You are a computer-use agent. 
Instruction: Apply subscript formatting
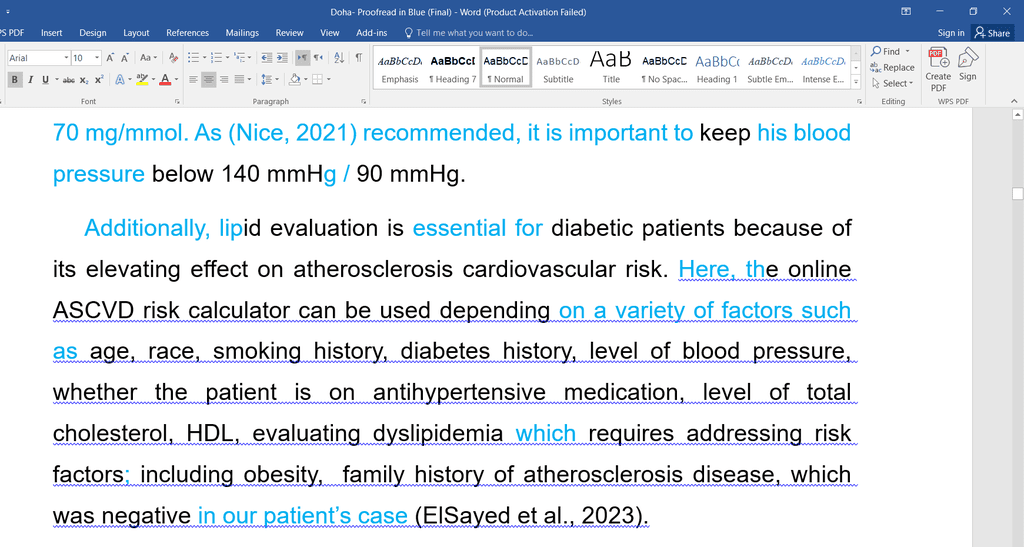[x=84, y=80]
